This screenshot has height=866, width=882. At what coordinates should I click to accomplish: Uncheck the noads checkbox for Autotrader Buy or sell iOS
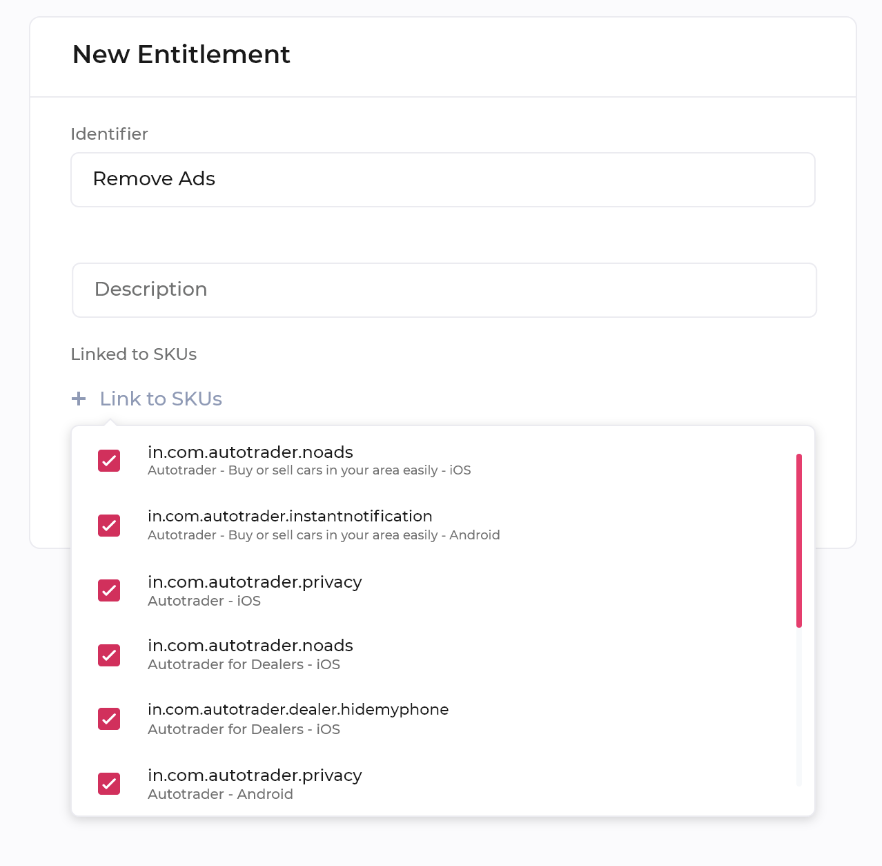(109, 460)
